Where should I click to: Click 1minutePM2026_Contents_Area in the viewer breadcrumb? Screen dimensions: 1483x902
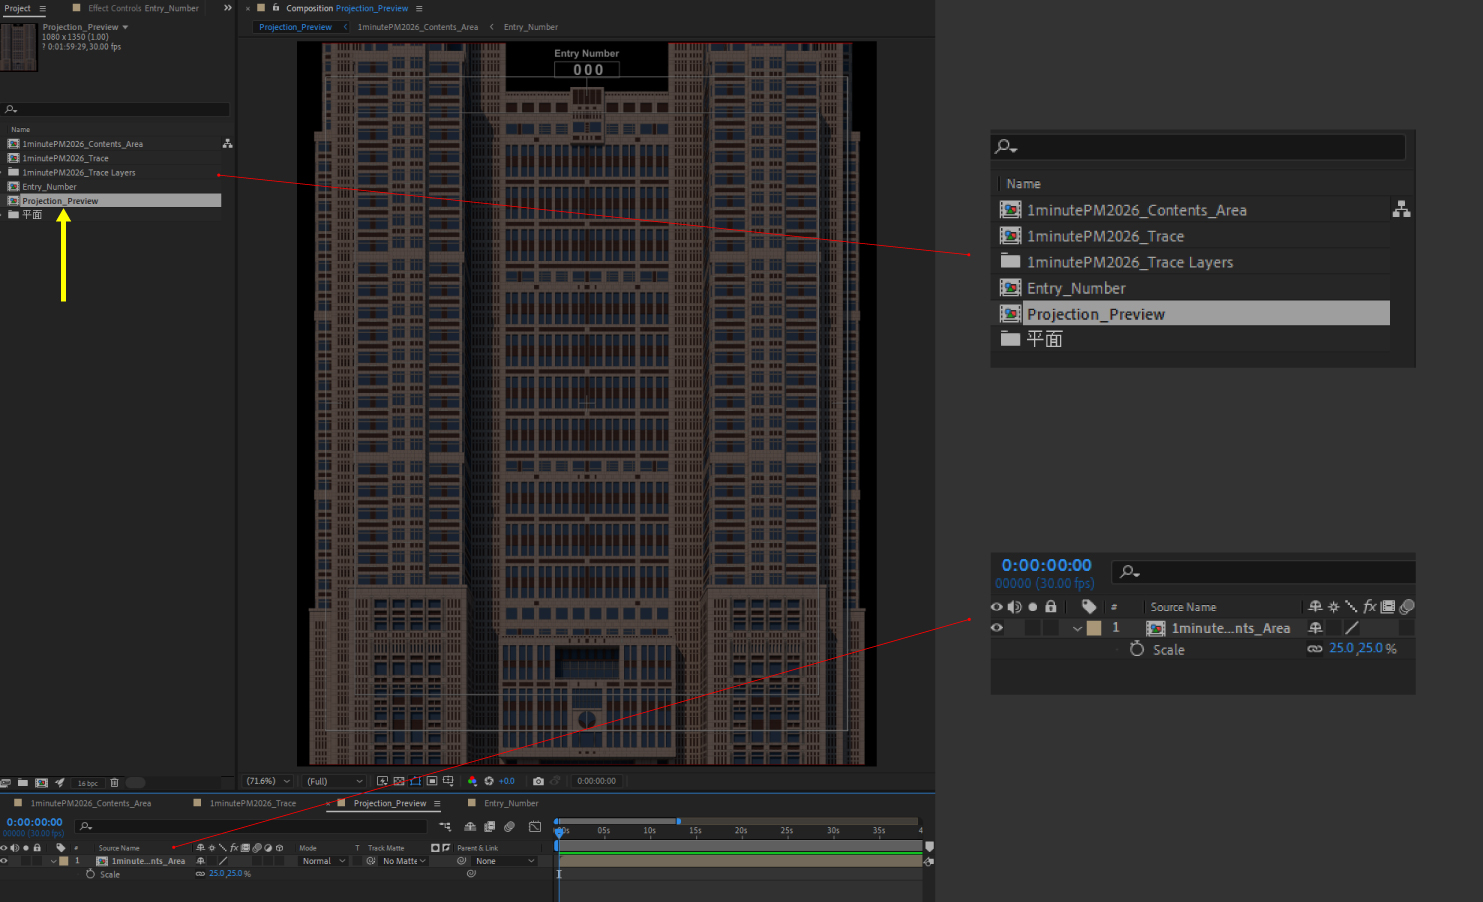tap(417, 27)
